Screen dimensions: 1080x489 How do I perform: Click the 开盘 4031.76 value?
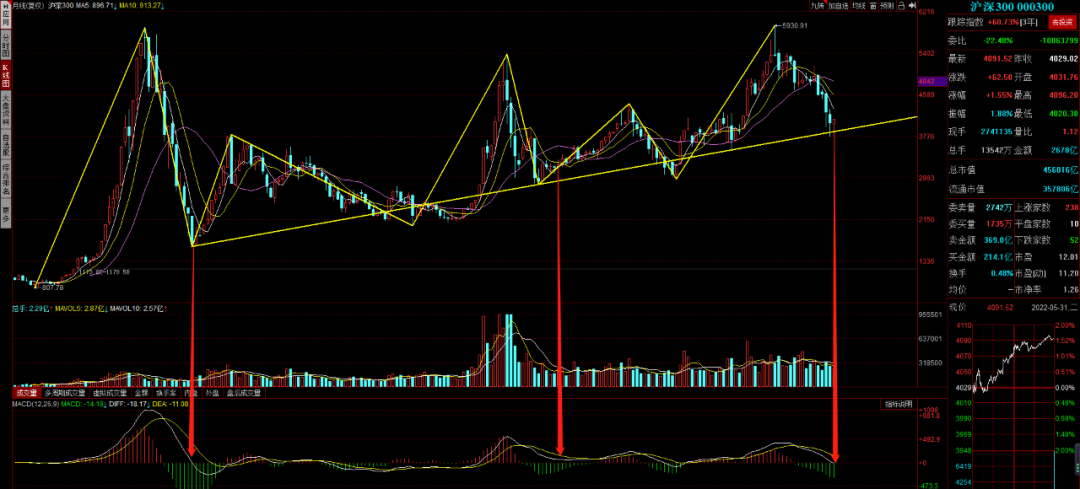pos(1062,77)
